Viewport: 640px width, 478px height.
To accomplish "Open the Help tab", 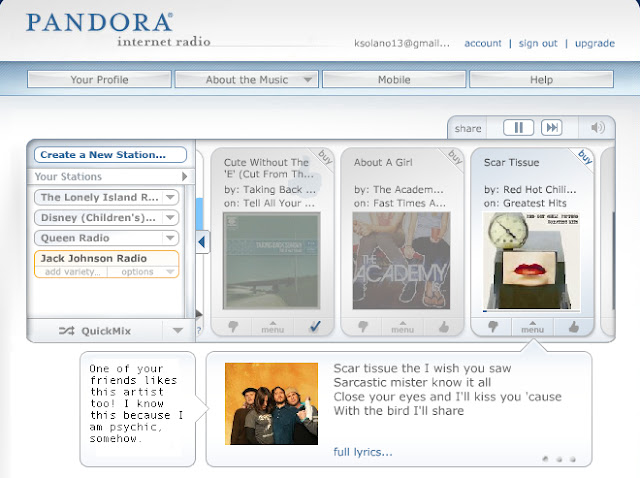I will point(541,80).
